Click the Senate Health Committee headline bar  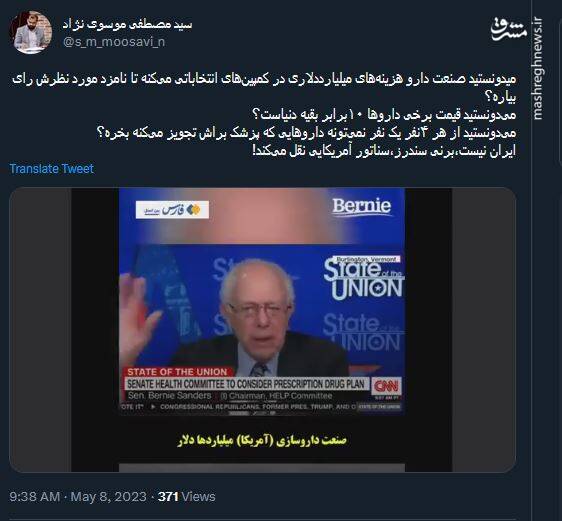click(x=246, y=384)
